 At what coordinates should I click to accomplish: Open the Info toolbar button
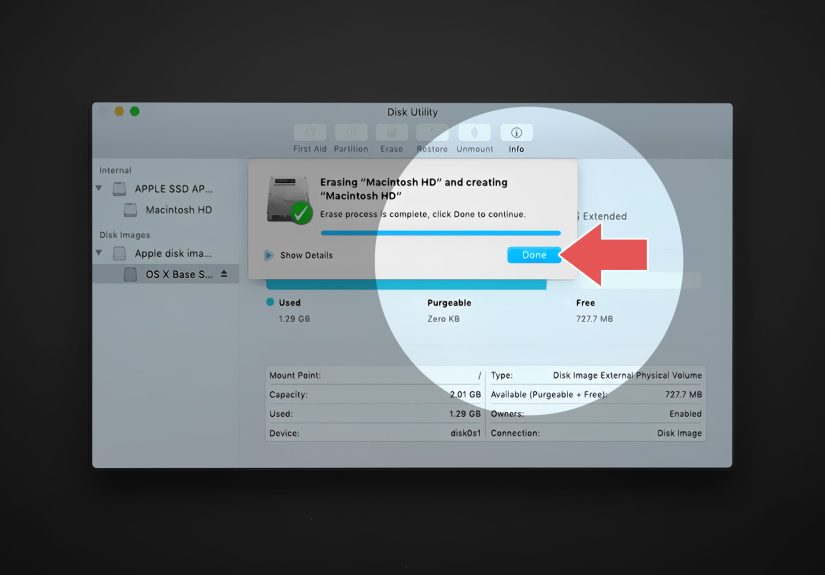(x=516, y=133)
